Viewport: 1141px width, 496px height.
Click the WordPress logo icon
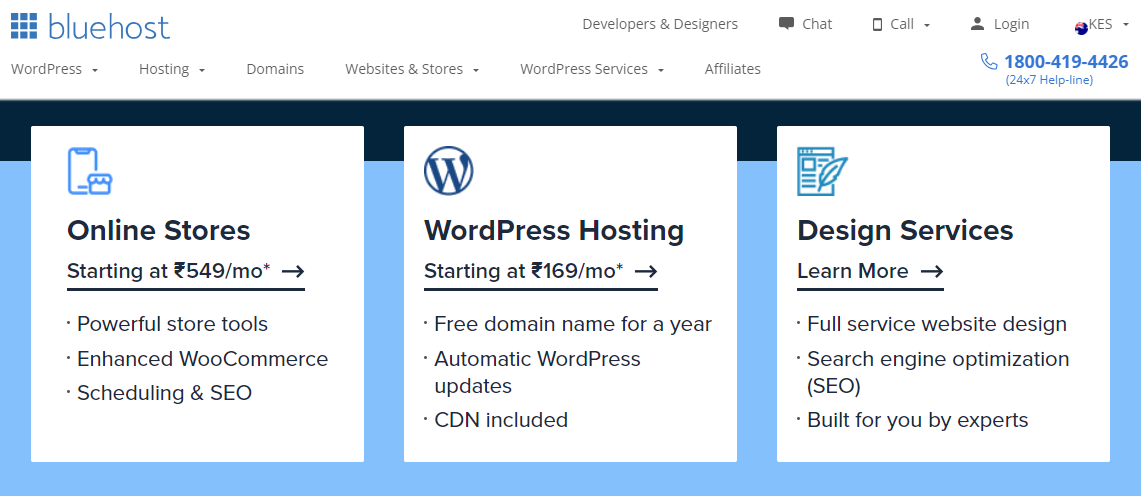tap(448, 171)
